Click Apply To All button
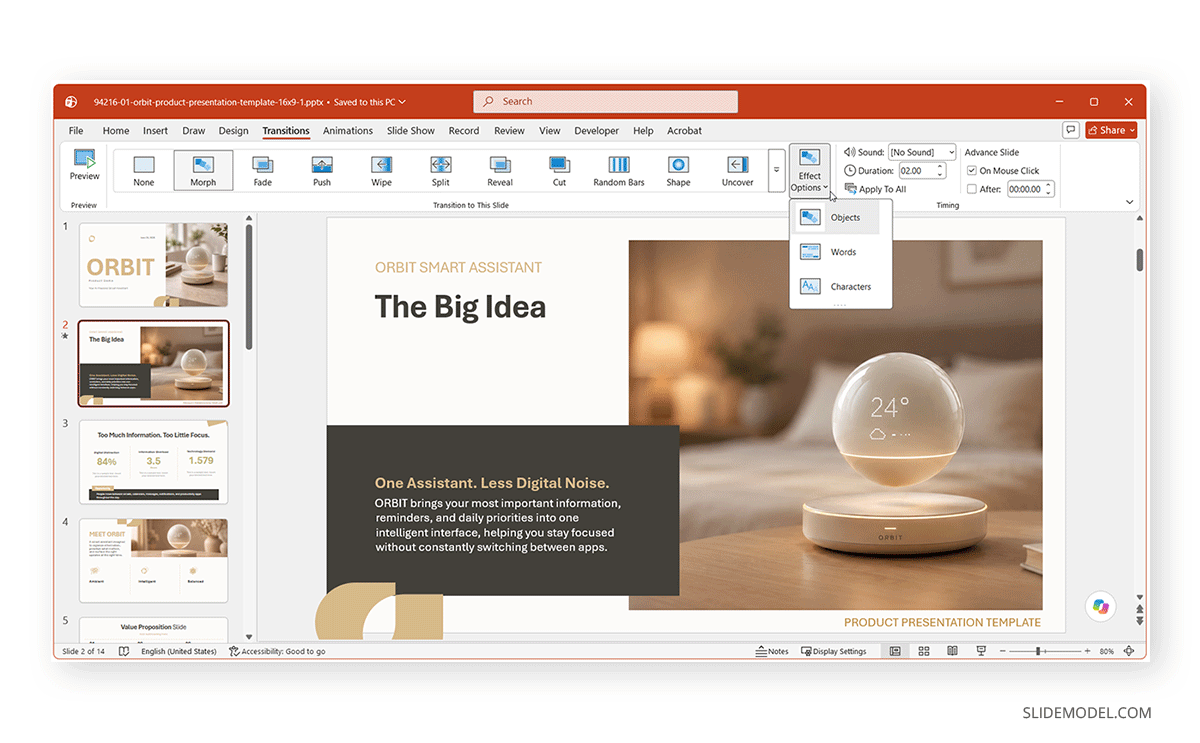Image resolution: width=1200 pixels, height=743 pixels. pos(876,189)
